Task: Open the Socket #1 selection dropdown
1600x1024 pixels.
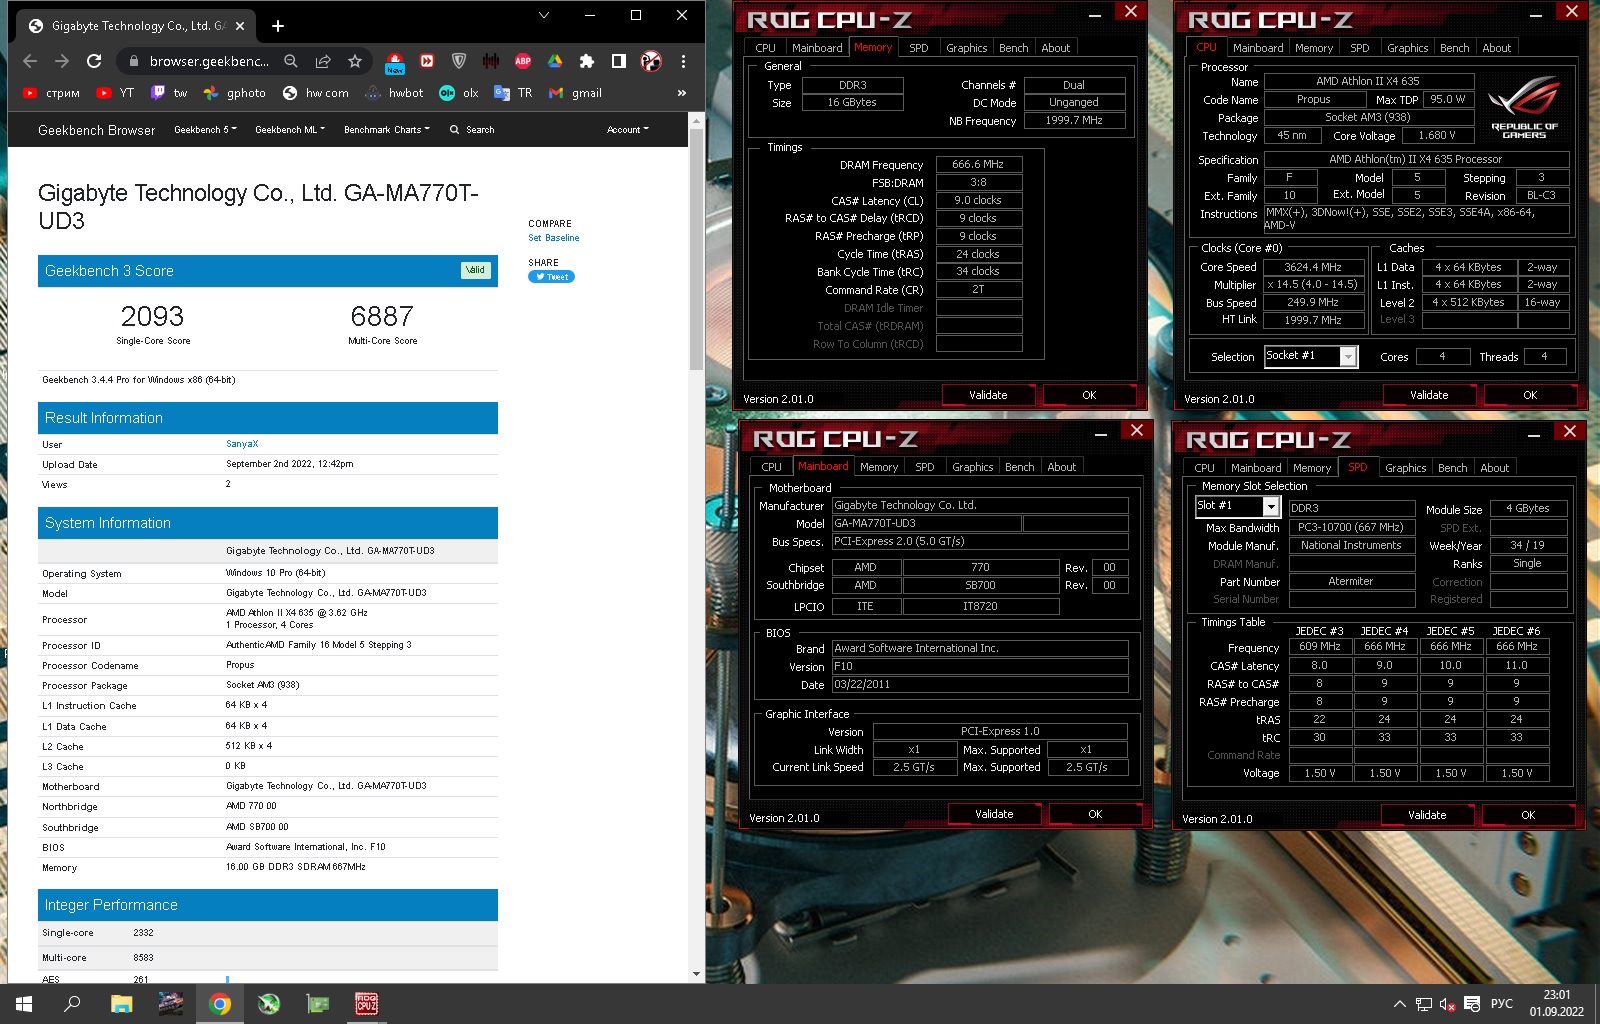Action: tap(1311, 356)
